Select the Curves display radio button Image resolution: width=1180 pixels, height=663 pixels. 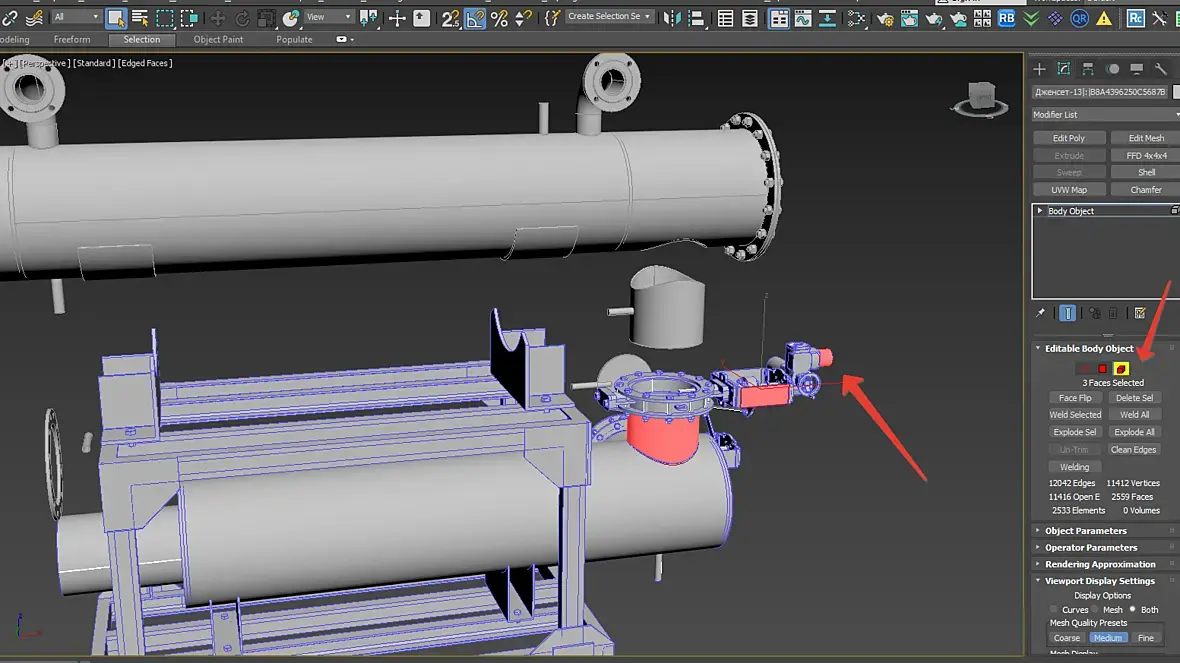pyautogui.click(x=1054, y=609)
